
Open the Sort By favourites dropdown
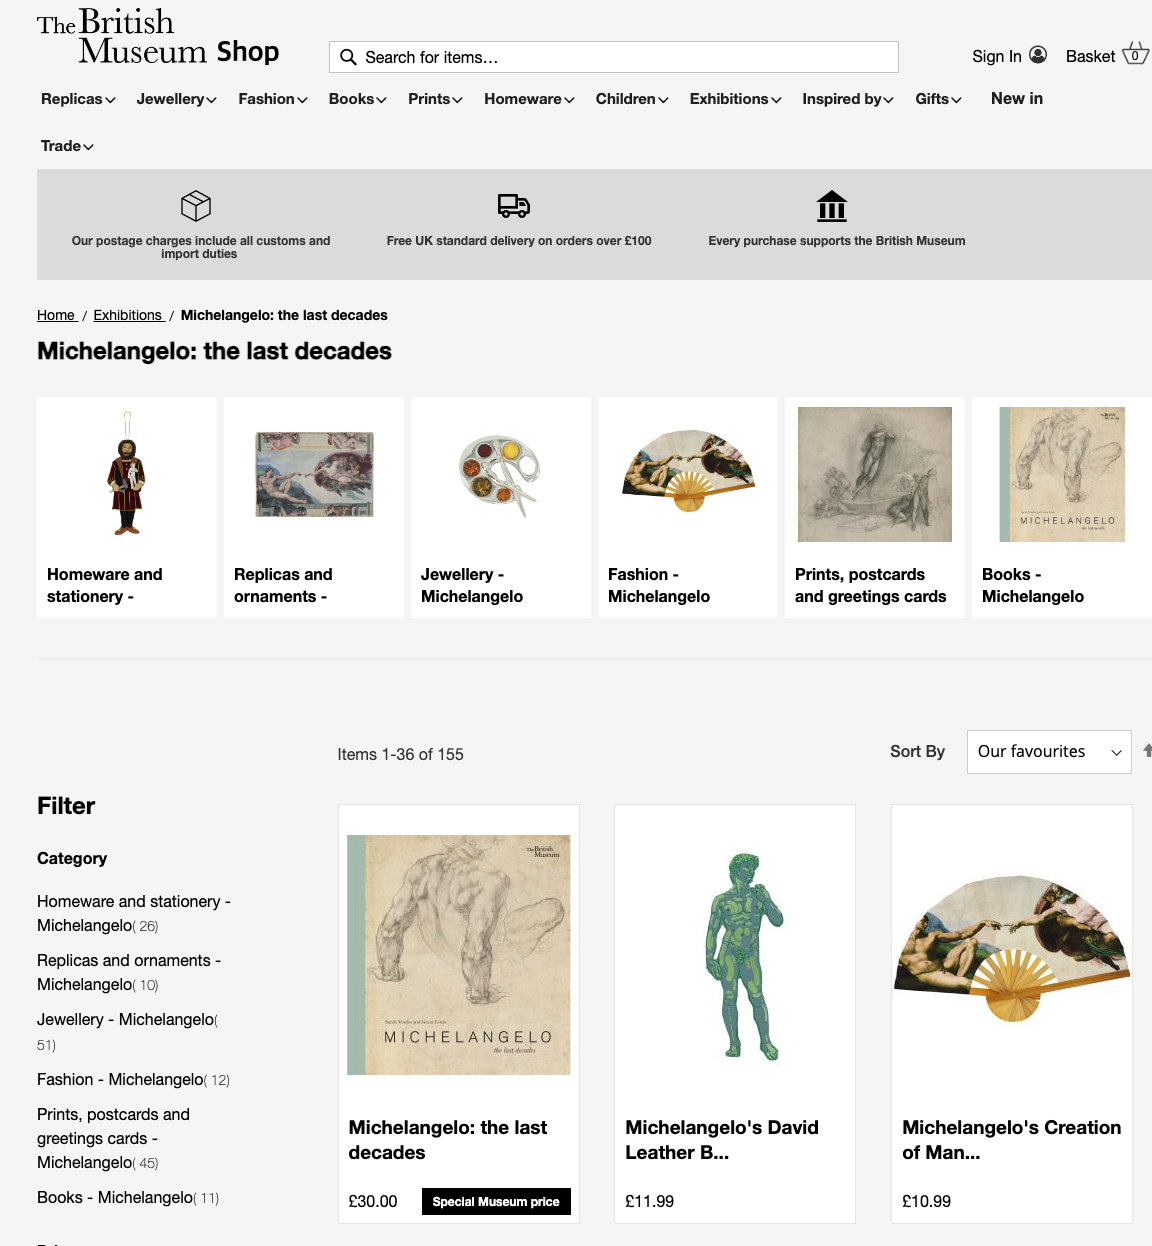(1049, 752)
